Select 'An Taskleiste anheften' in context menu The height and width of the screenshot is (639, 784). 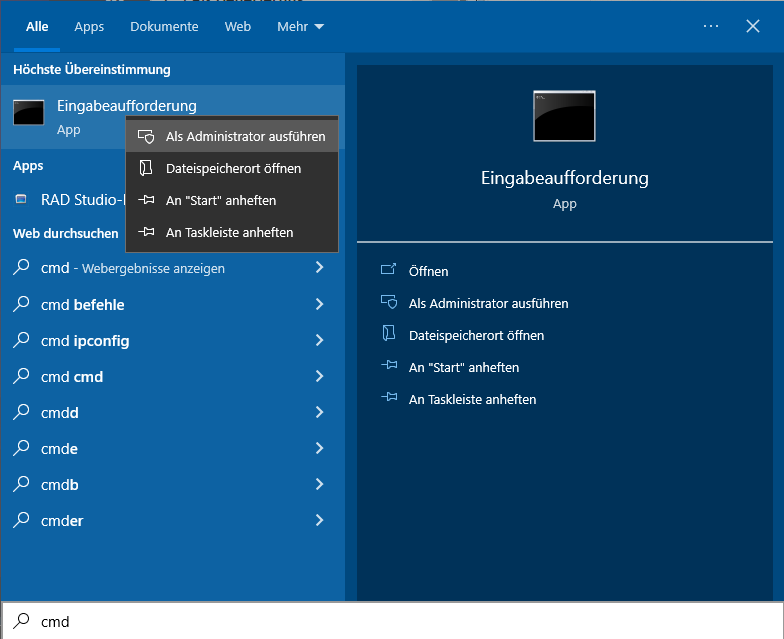pos(232,232)
